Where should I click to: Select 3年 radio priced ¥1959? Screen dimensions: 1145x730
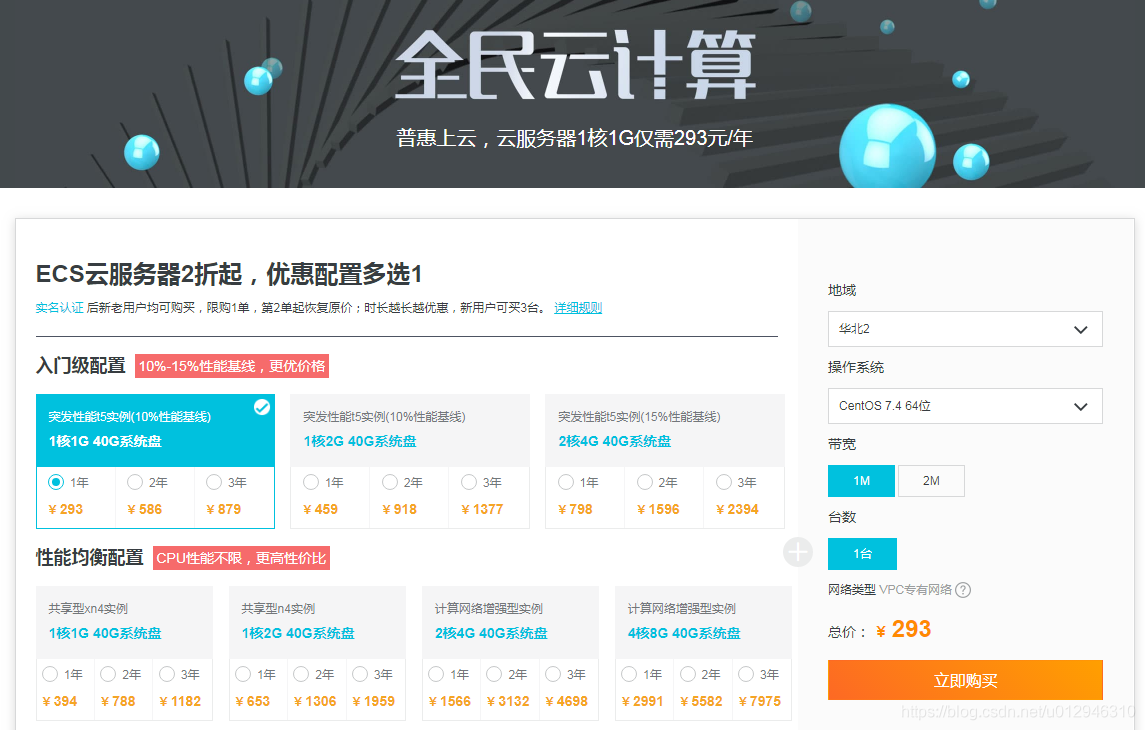[359, 674]
